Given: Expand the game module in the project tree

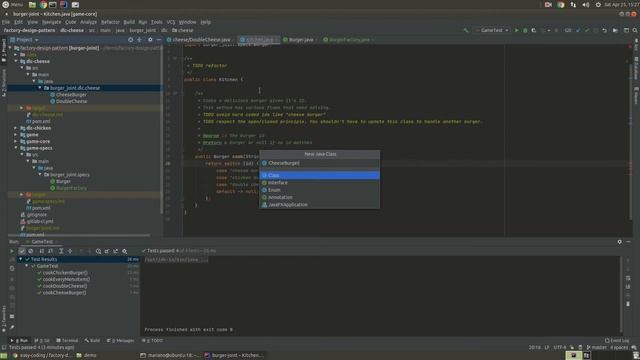Looking at the screenshot, I should (16, 135).
